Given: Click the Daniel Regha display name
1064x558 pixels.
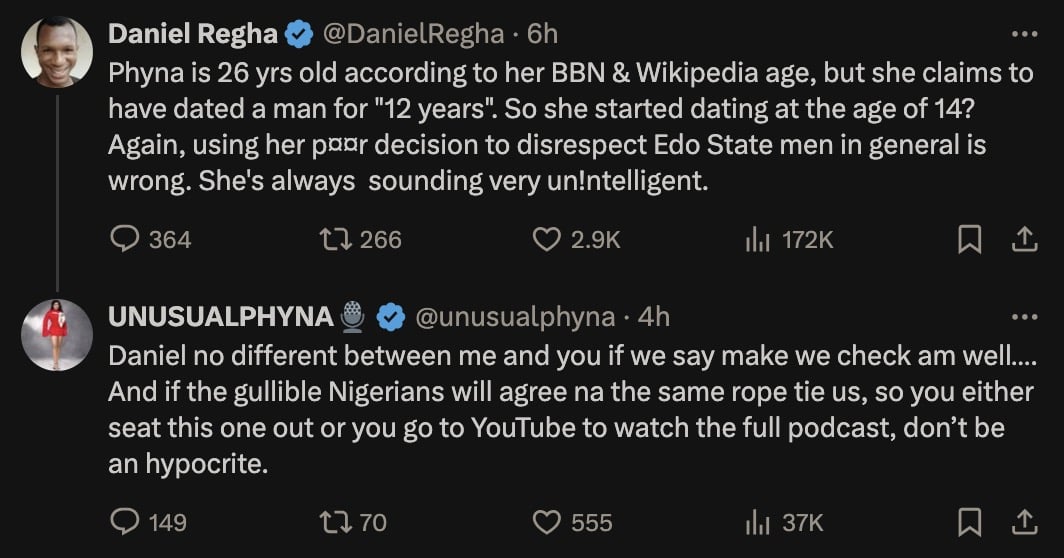Looking at the screenshot, I should [x=192, y=34].
